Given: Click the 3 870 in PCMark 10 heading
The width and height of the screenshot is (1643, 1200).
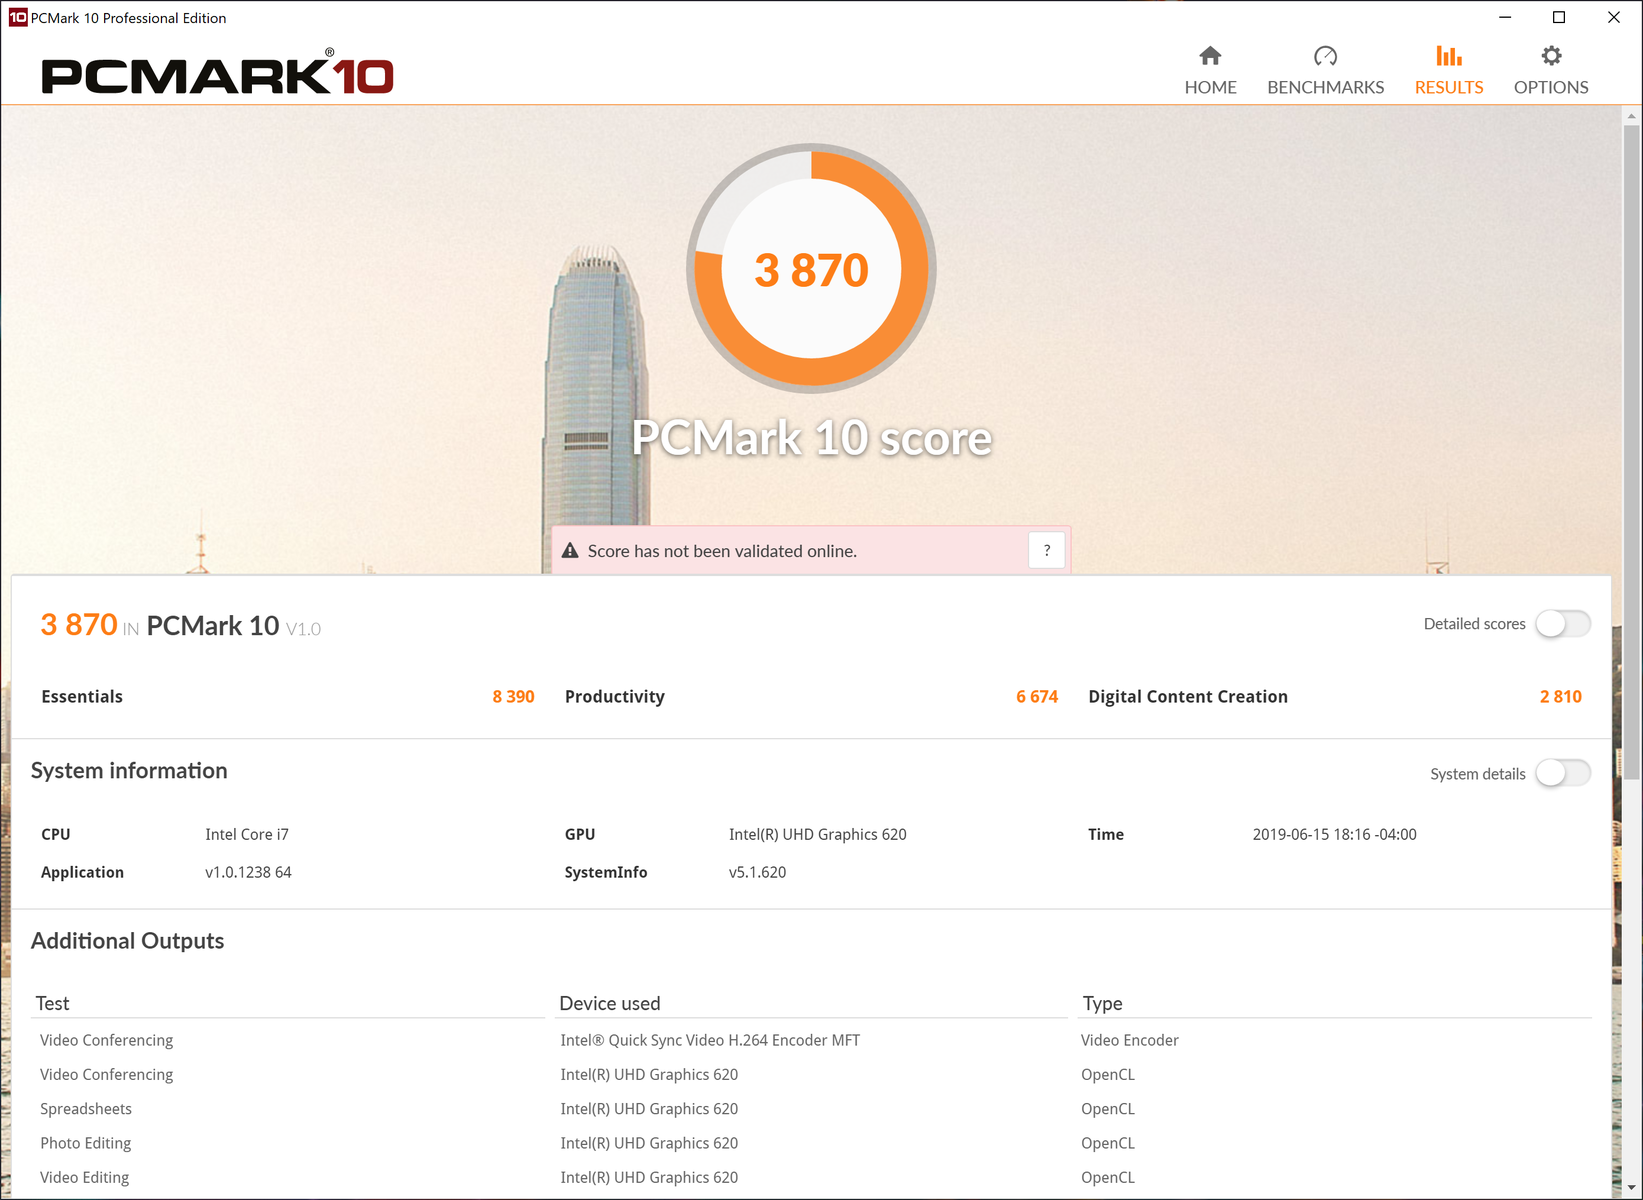Looking at the screenshot, I should coord(180,625).
